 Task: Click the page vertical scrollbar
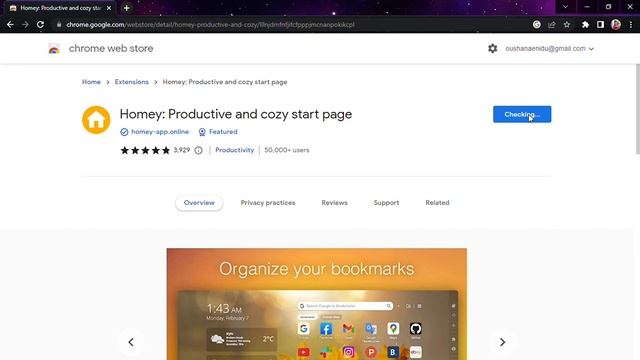[638, 109]
